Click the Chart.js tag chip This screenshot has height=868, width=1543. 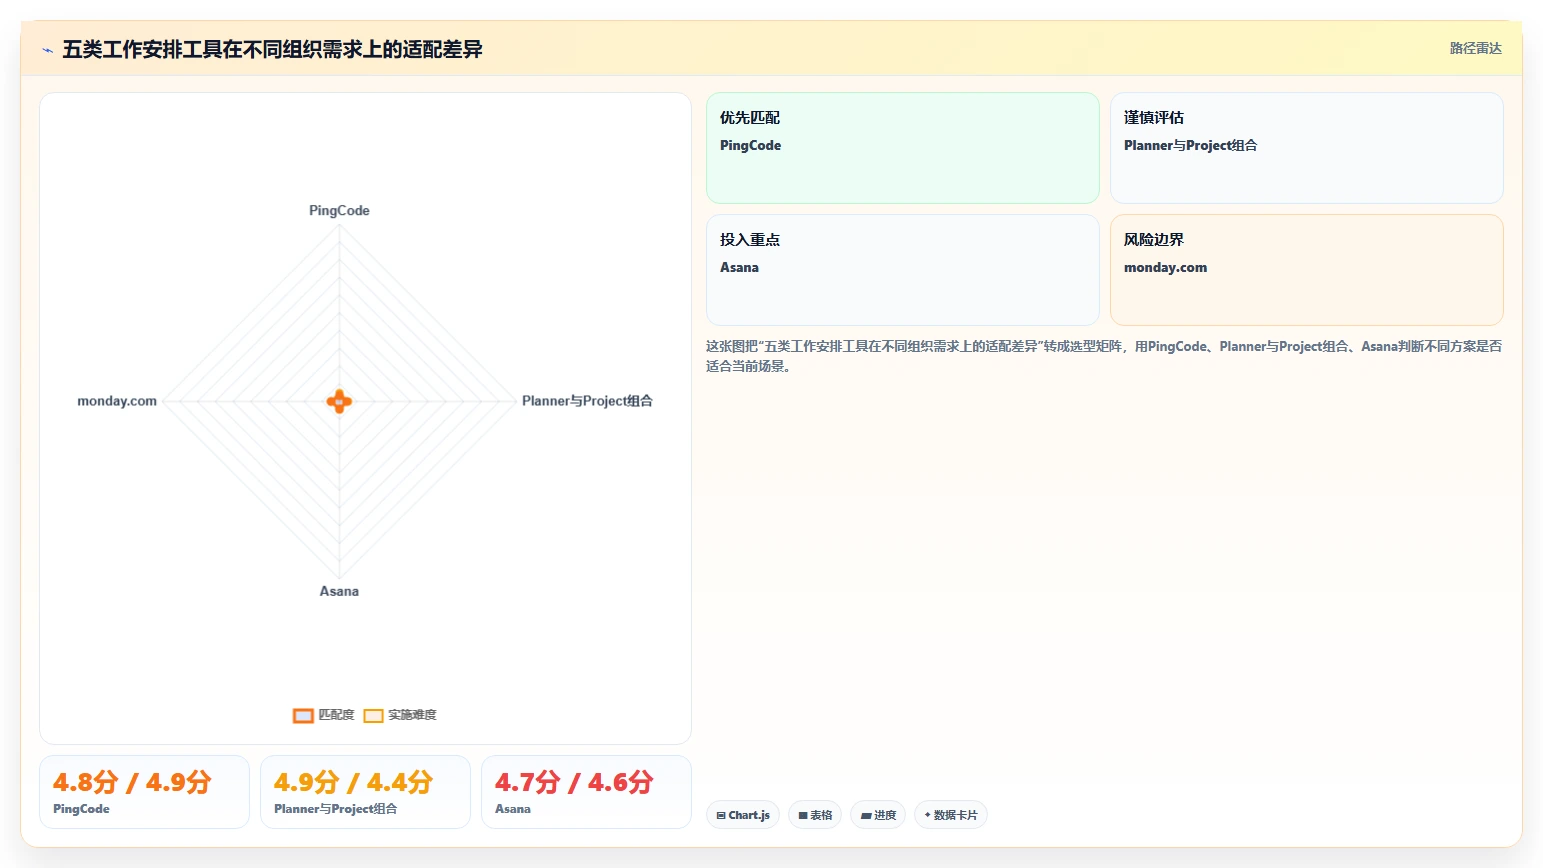(743, 815)
